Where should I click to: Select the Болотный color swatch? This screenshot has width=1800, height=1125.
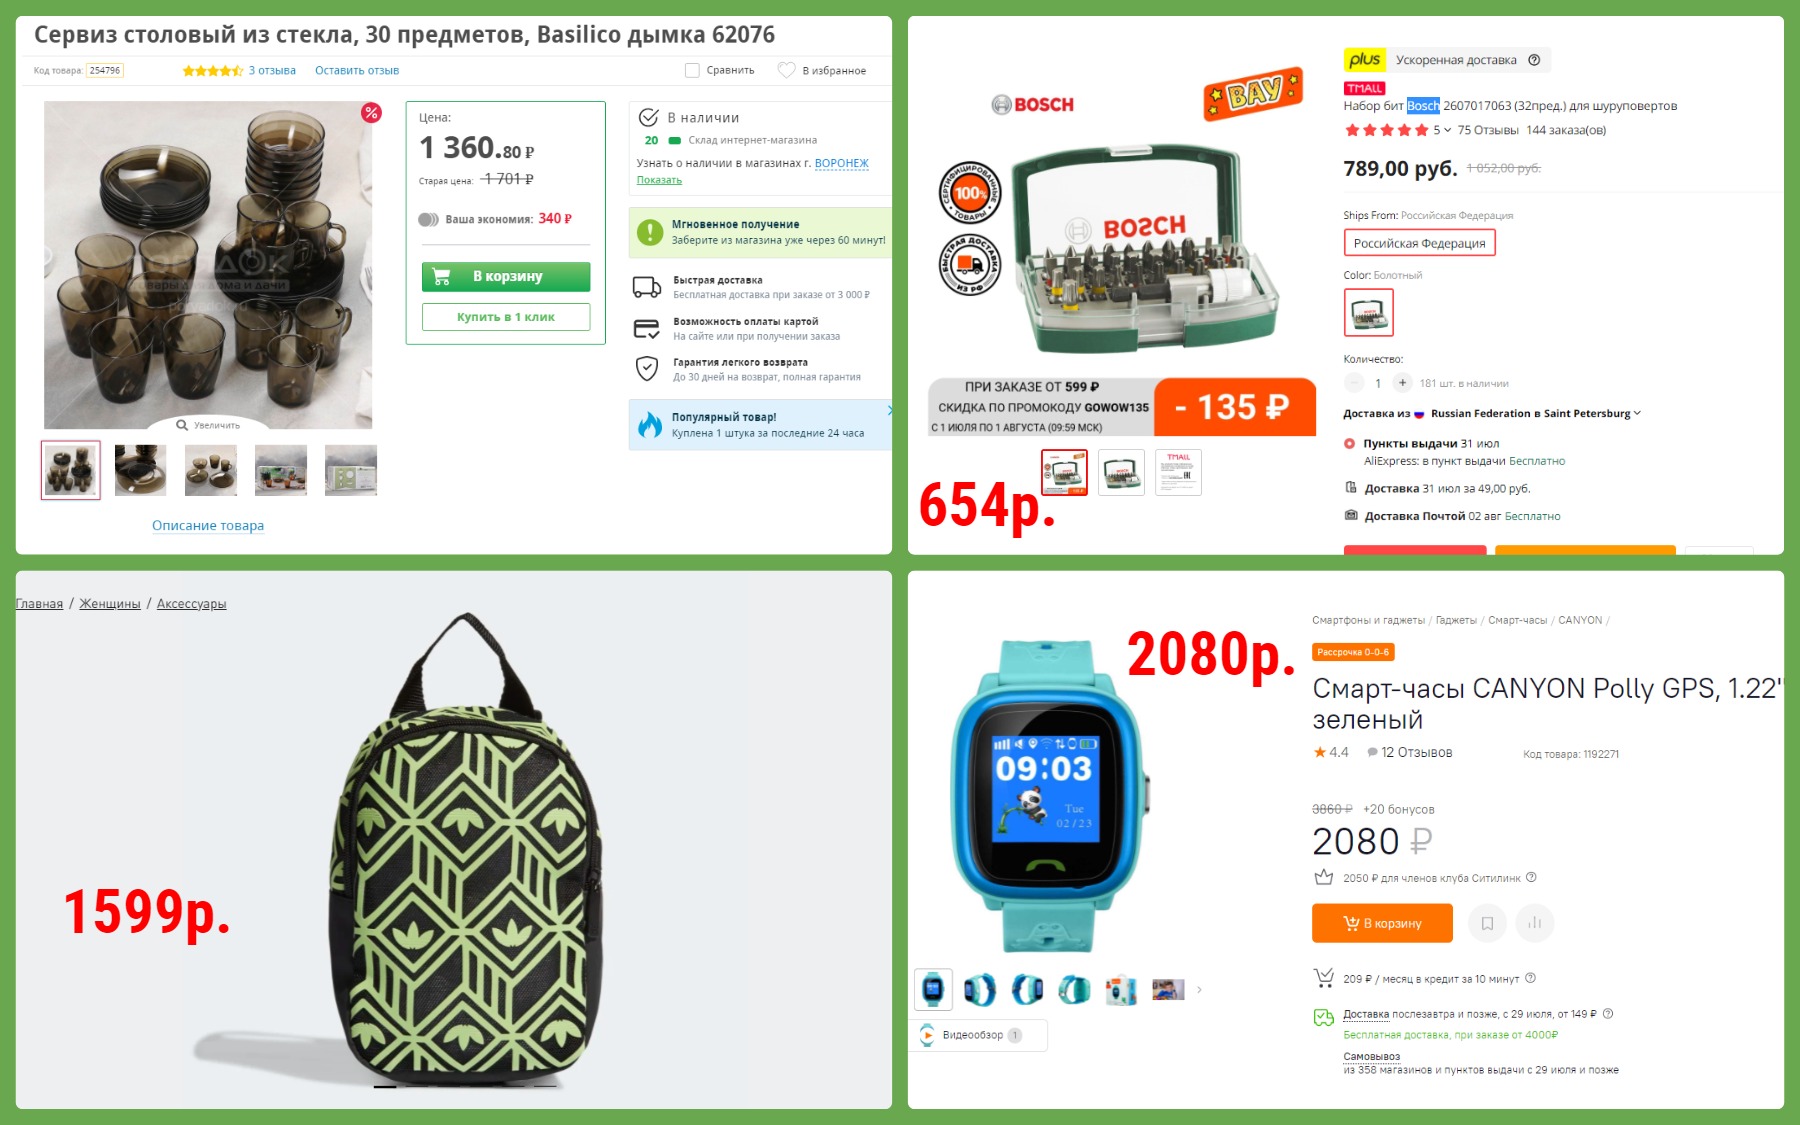(1368, 313)
